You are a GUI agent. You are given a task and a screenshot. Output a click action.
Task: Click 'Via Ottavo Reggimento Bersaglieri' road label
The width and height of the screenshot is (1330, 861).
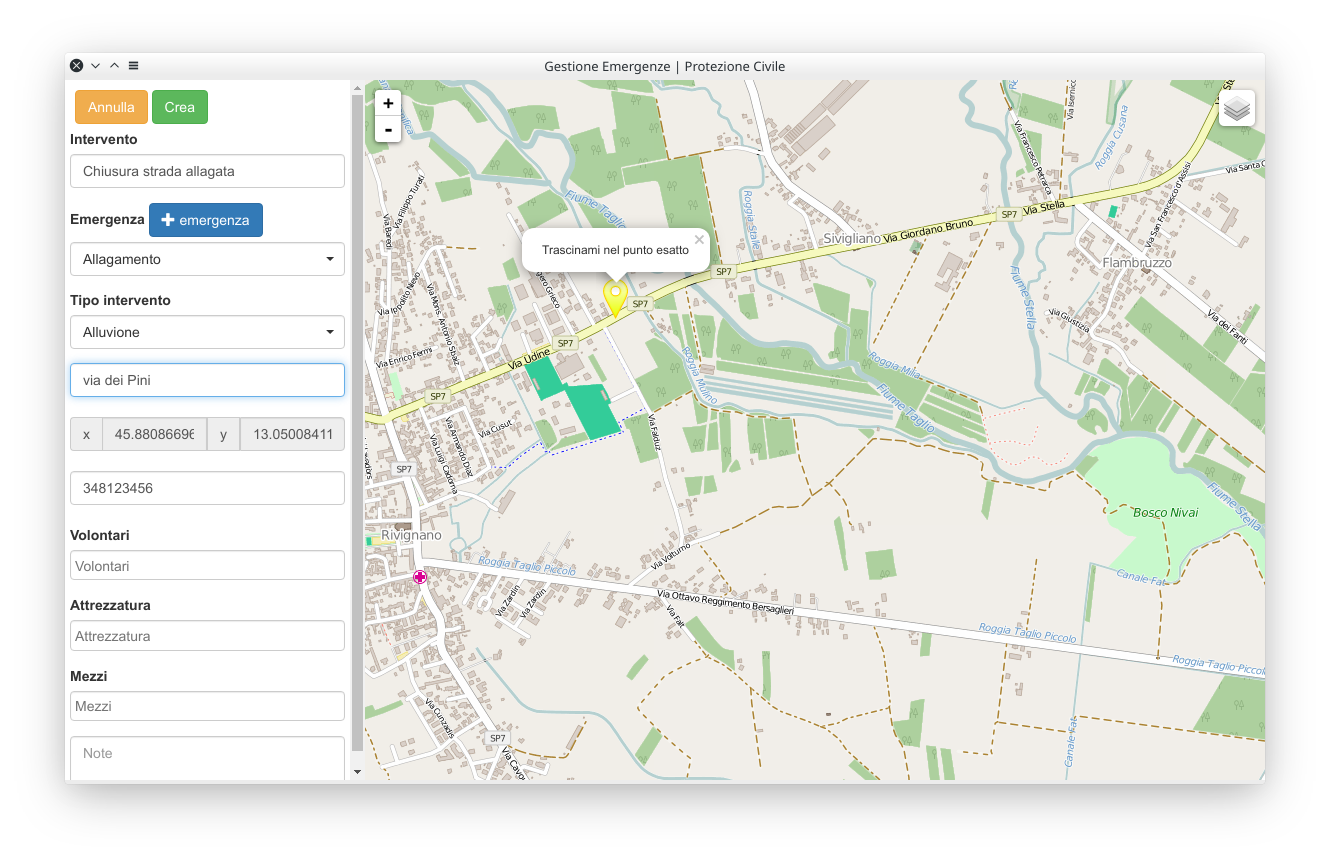[726, 601]
